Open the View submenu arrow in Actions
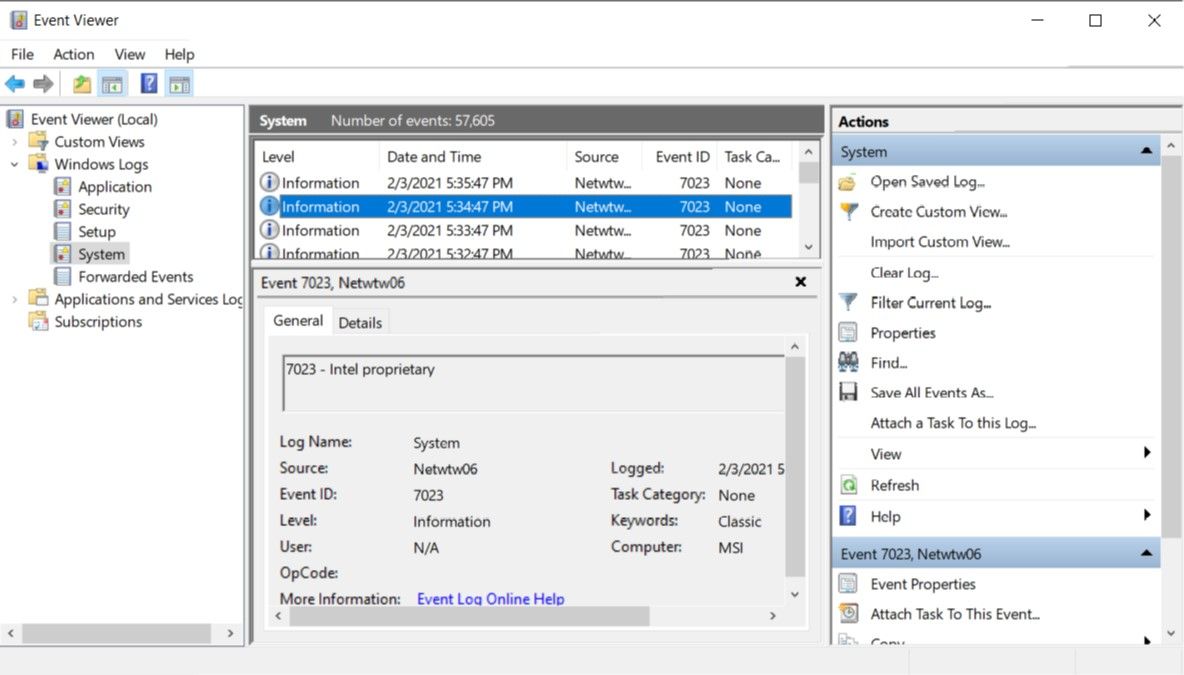Viewport: 1184px width, 675px height. 1146,454
